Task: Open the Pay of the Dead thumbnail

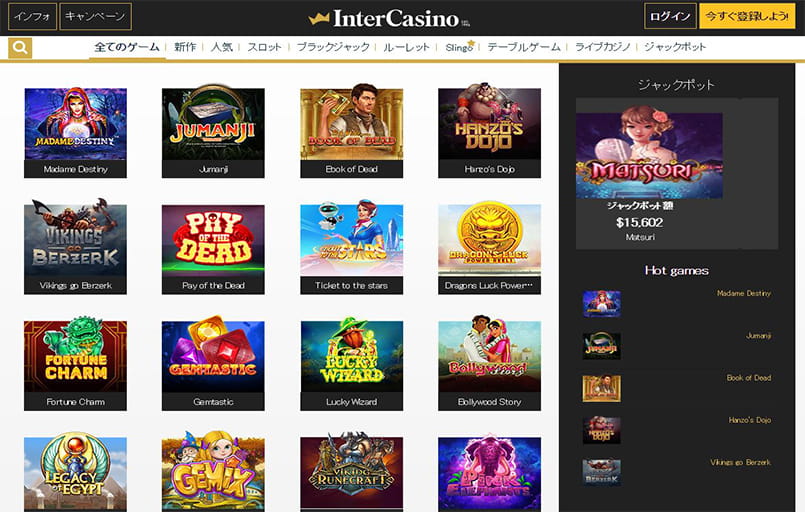Action: coord(213,240)
